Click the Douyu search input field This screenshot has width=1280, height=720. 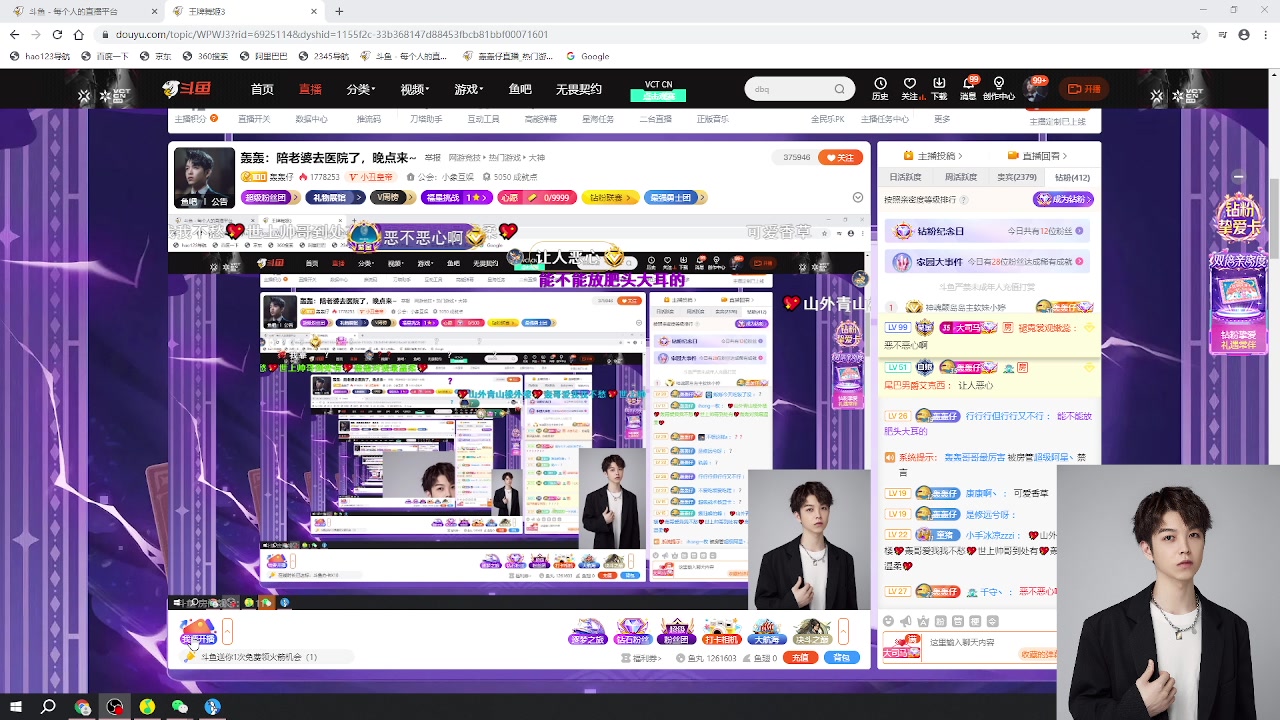790,89
